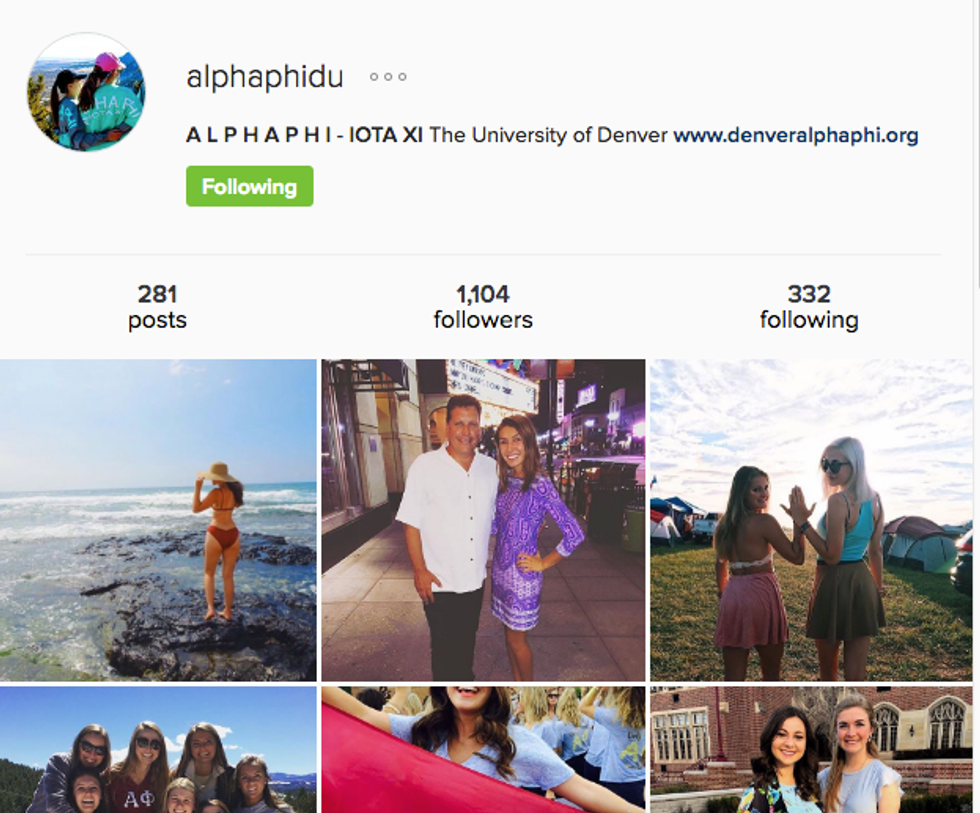Screen dimensions: 980x813
Task: Open the high-five campground photo
Action: 811,520
